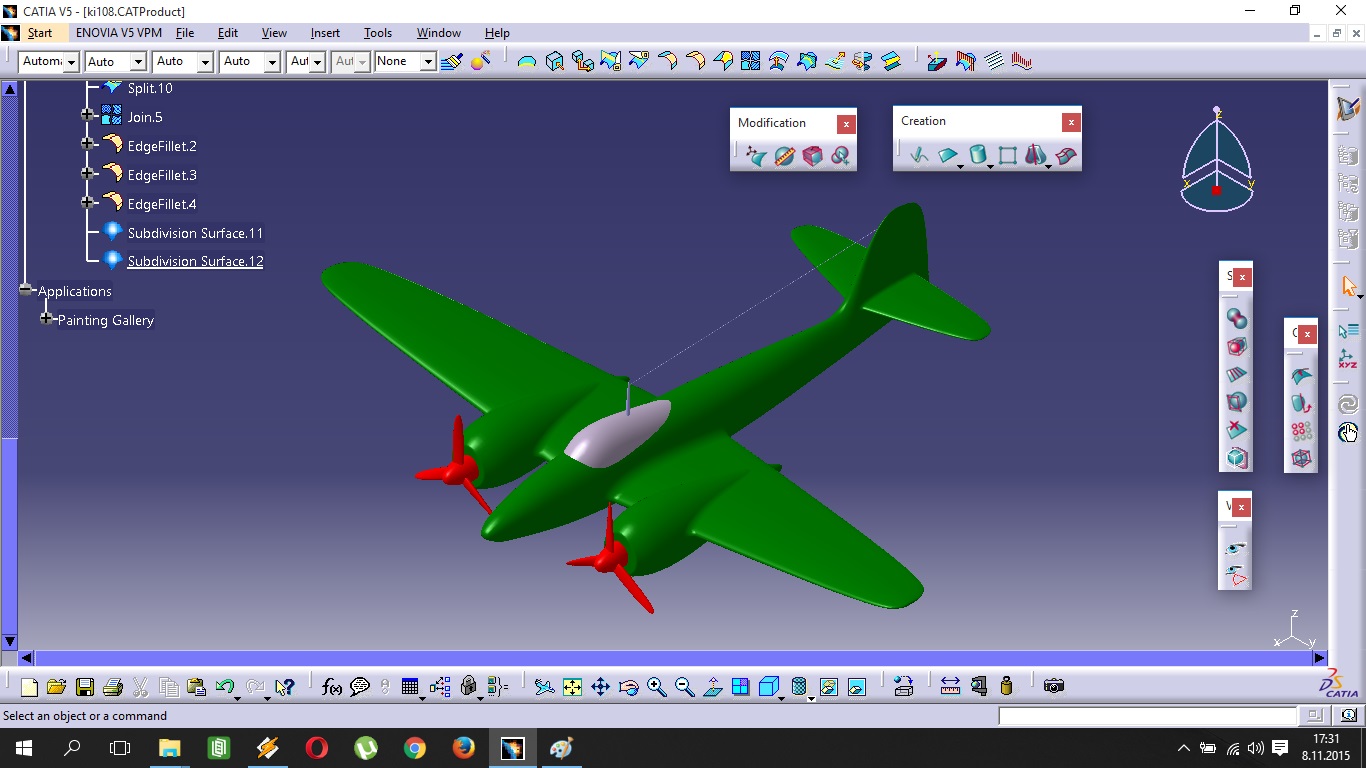
Task: Select Subdivision Surface.12 in tree
Action: 195,261
